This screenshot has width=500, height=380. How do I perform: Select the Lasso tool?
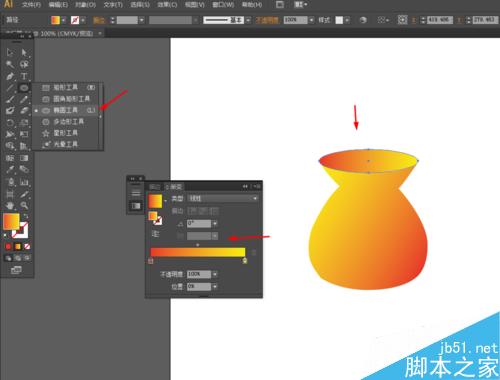tap(24, 64)
